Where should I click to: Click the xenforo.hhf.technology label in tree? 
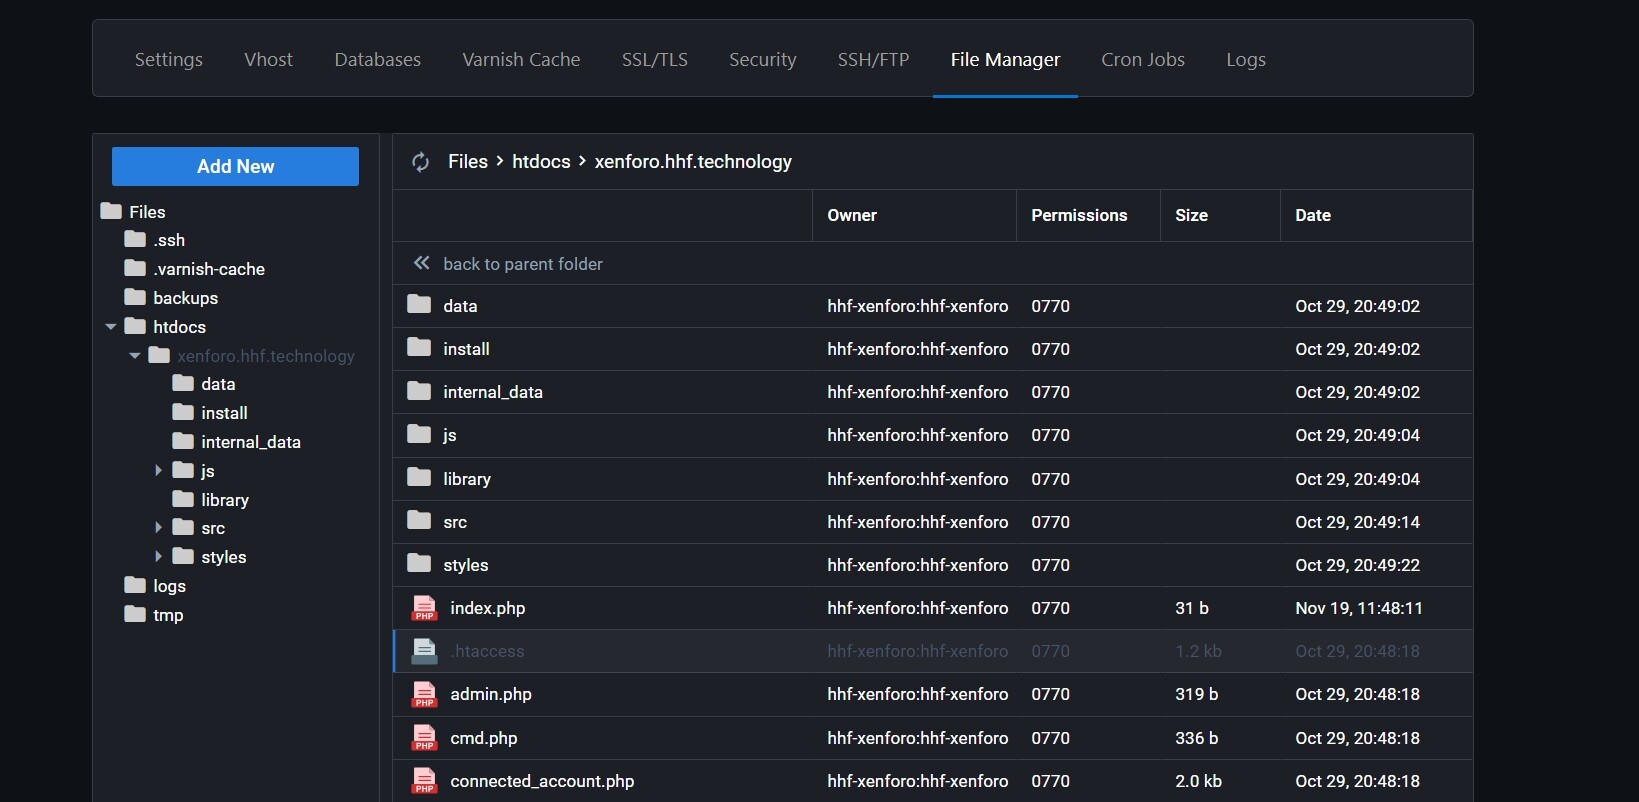(266, 356)
